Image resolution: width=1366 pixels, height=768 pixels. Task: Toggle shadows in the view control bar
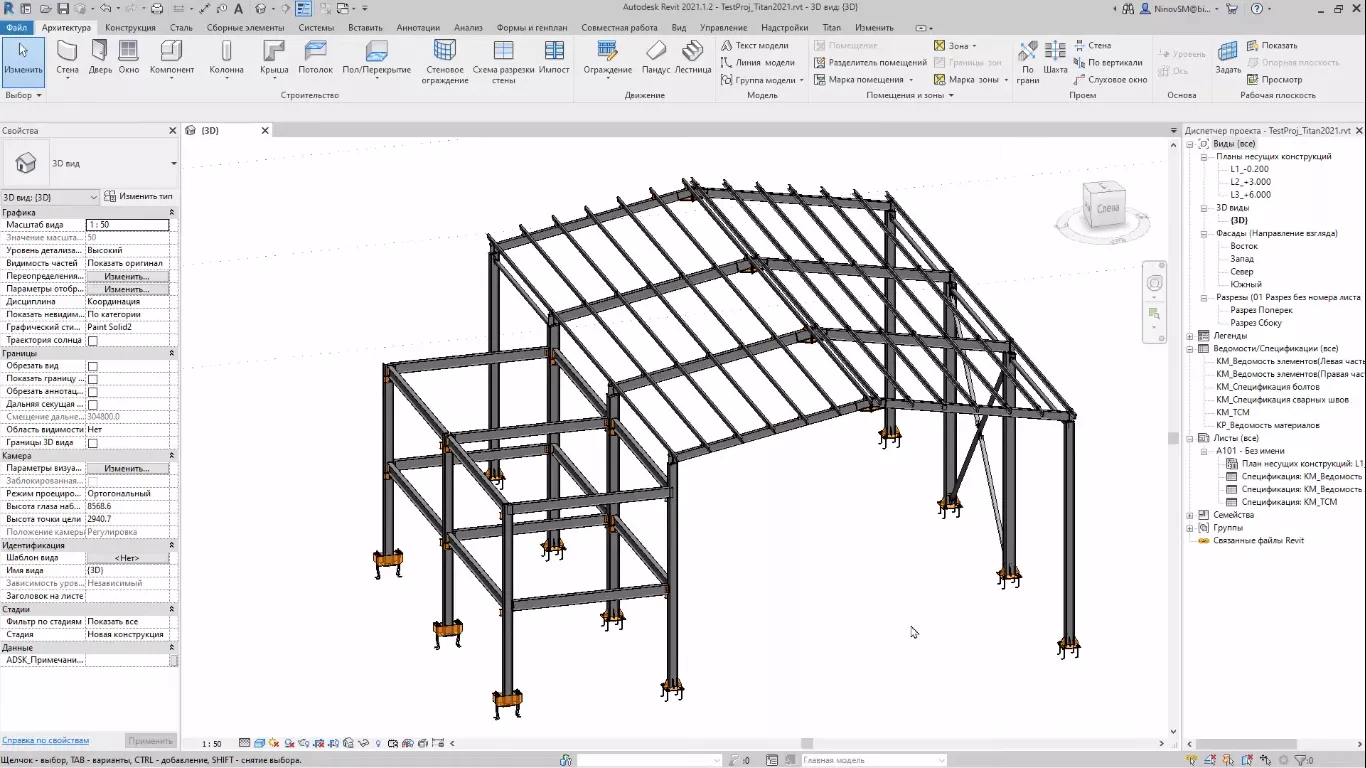(287, 743)
